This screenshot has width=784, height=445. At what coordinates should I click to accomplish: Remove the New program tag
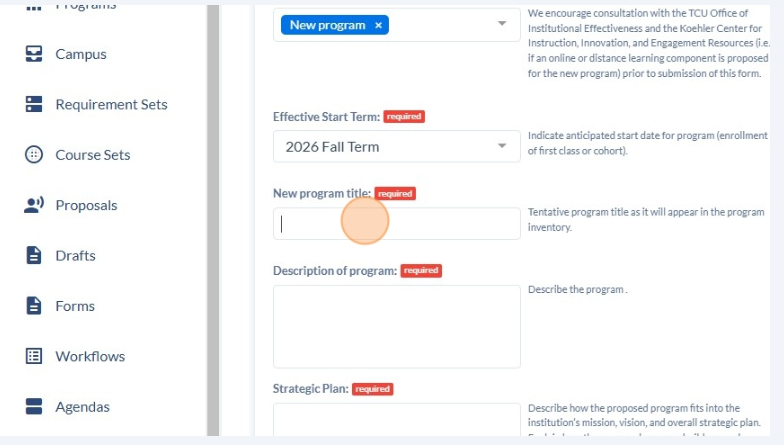(x=378, y=25)
